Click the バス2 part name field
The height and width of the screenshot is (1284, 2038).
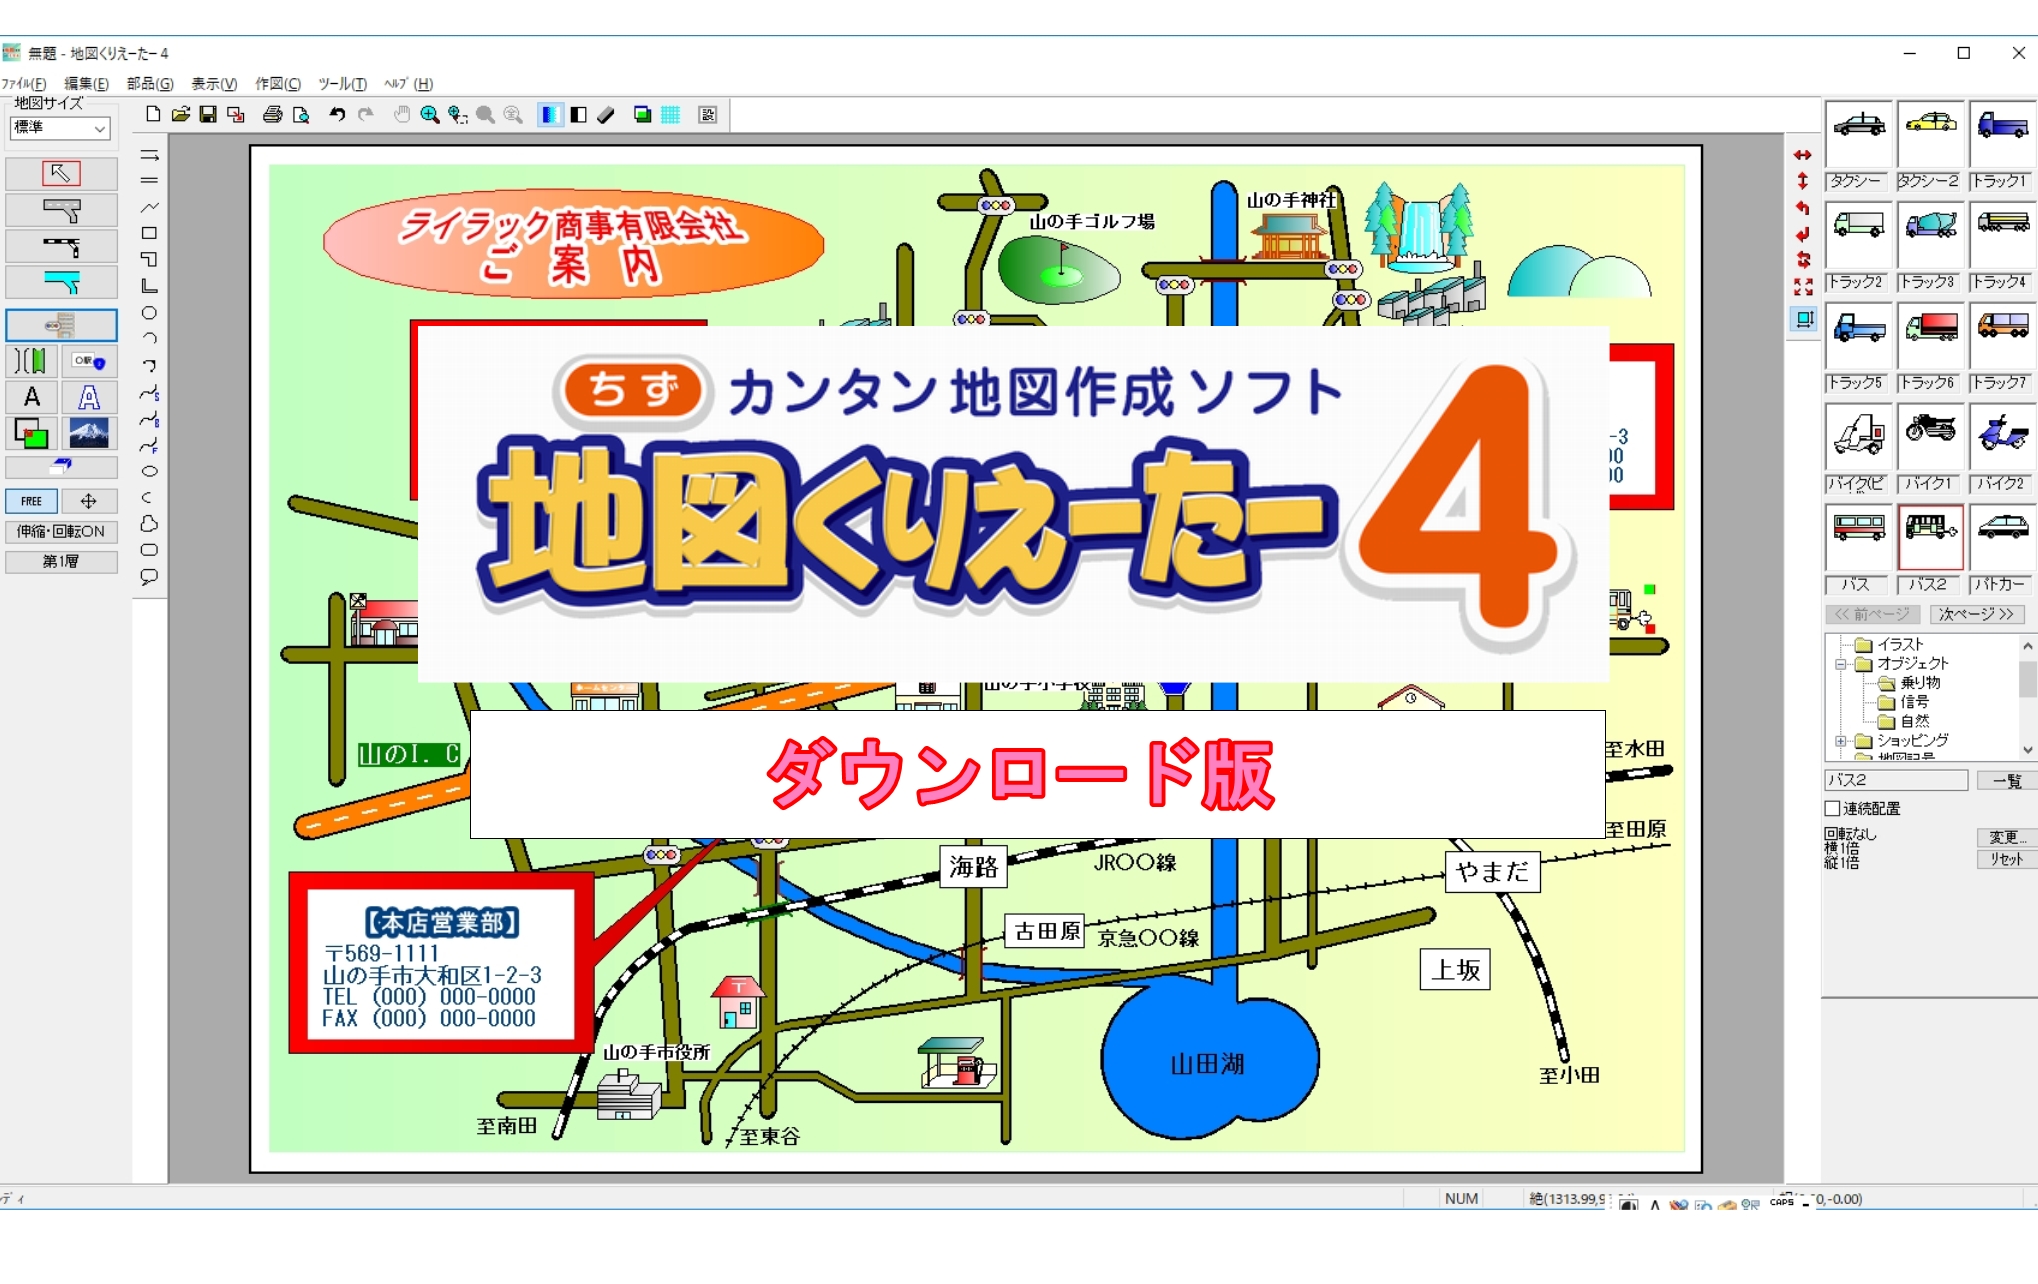coord(1896,780)
